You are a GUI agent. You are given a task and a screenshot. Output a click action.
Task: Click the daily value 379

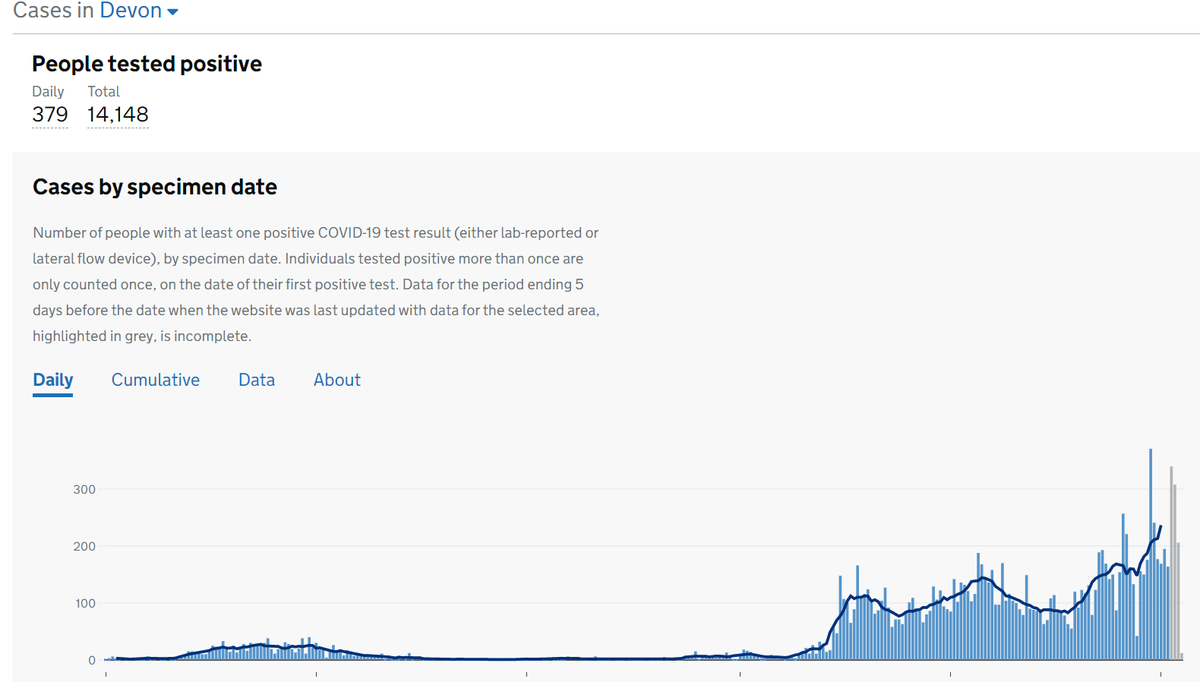tap(50, 115)
